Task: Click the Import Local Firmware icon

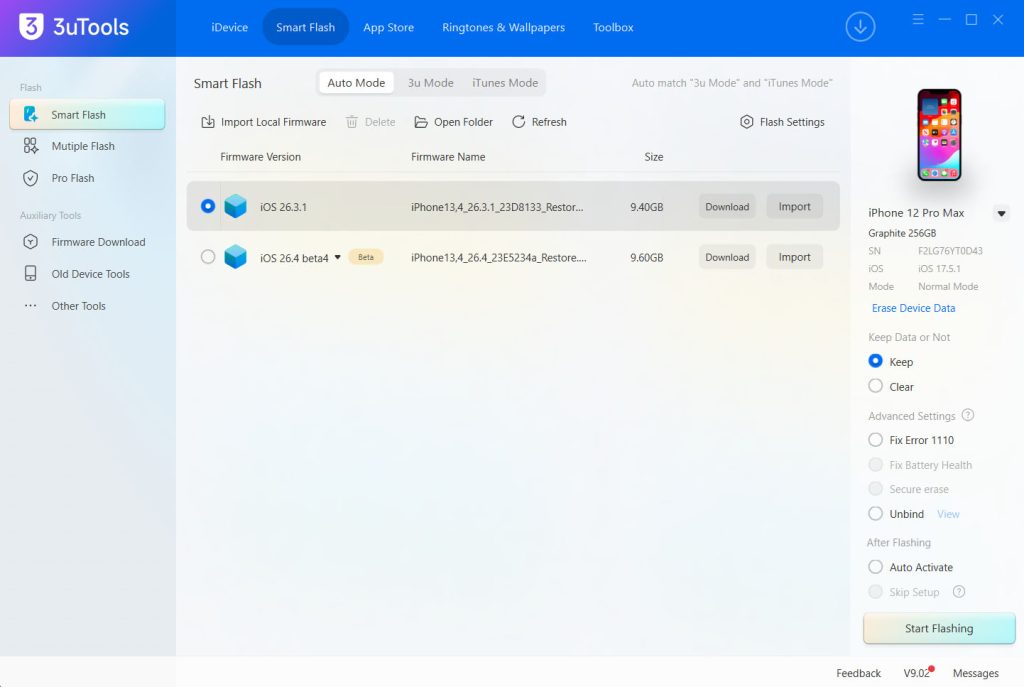Action: (x=208, y=121)
